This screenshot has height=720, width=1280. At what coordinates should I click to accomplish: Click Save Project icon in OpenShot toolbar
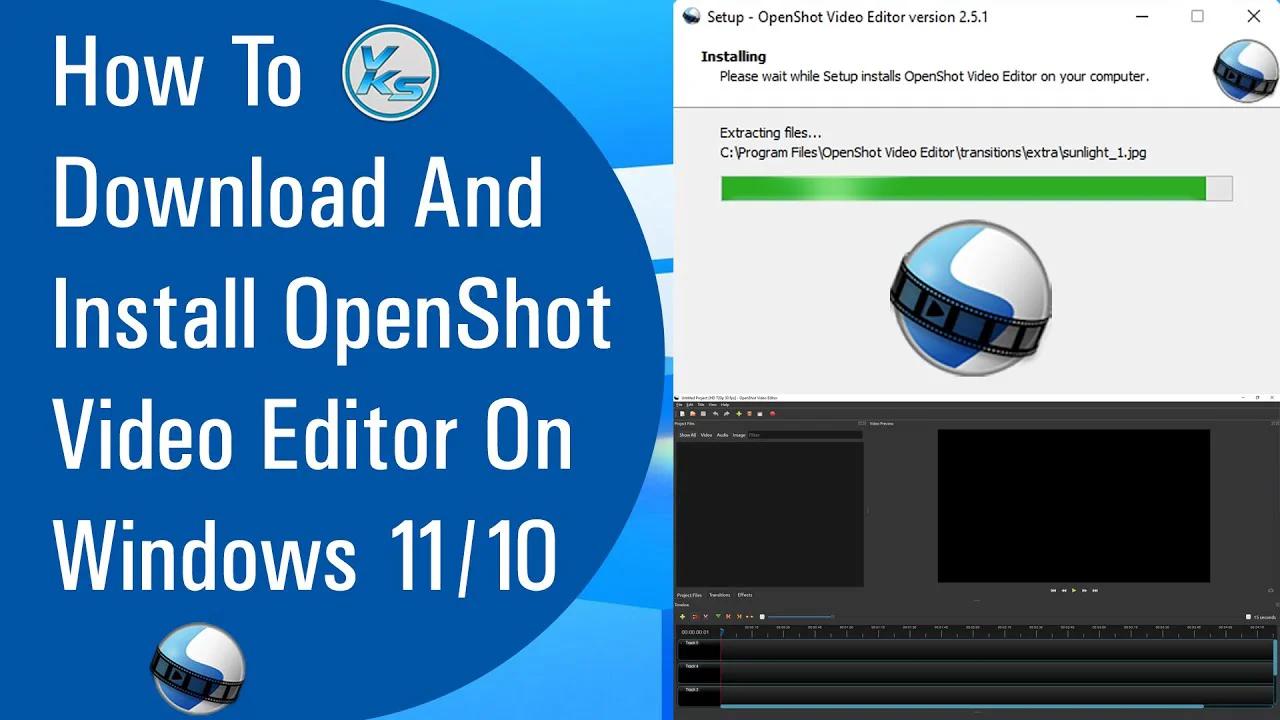pyautogui.click(x=703, y=414)
